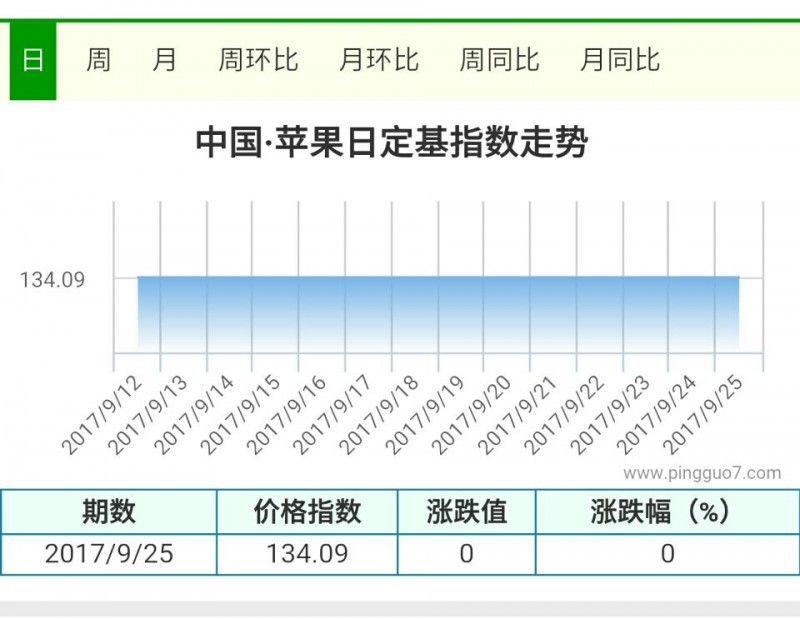The height and width of the screenshot is (619, 800).
Task: Open the 月环比 tab
Action: [379, 60]
